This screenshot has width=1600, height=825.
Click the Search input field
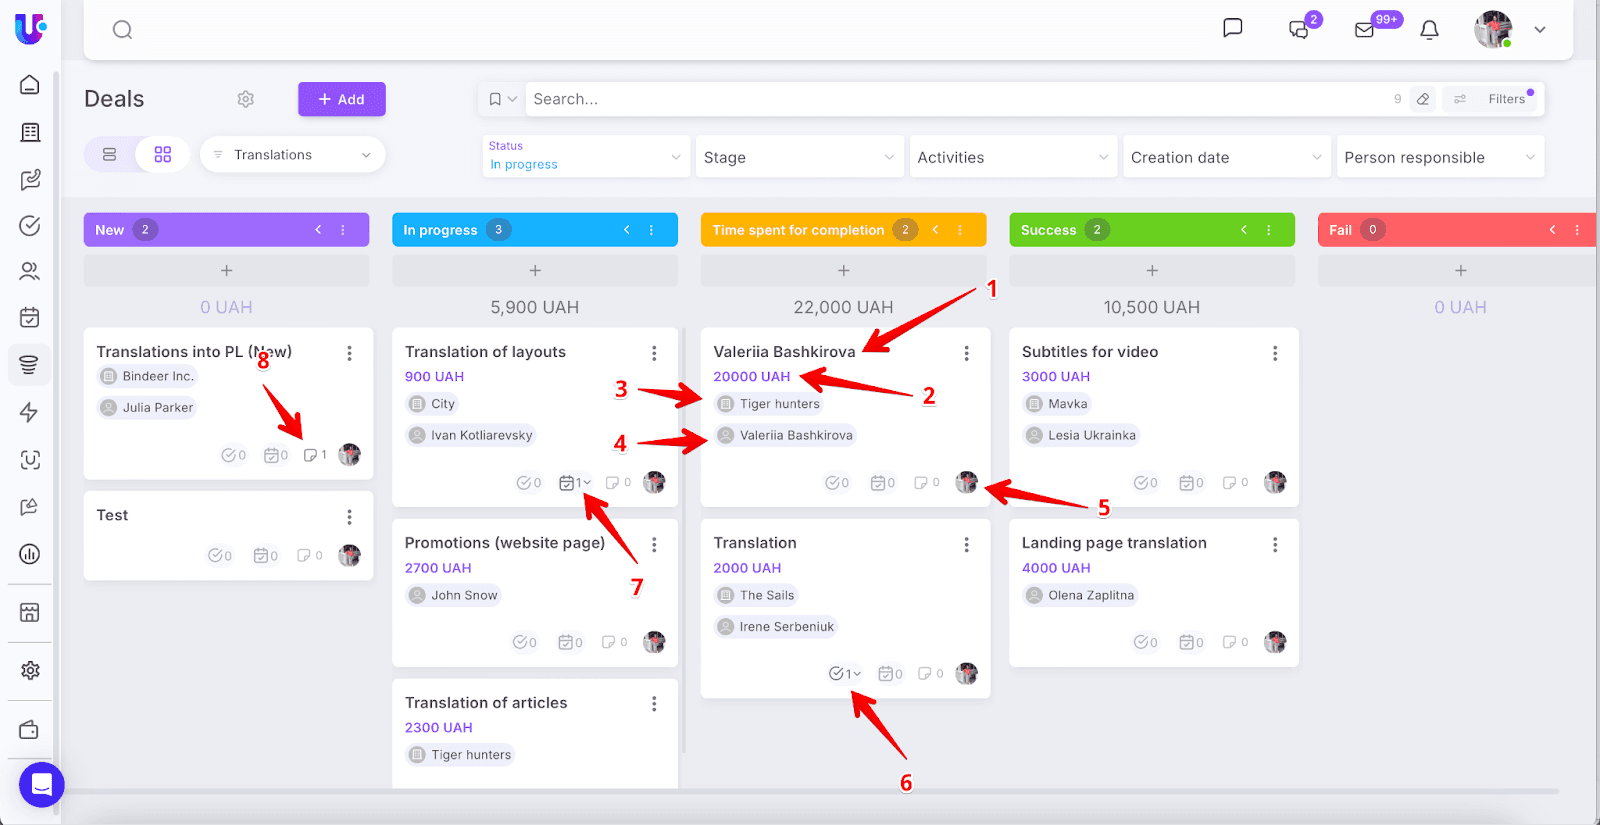pos(950,99)
